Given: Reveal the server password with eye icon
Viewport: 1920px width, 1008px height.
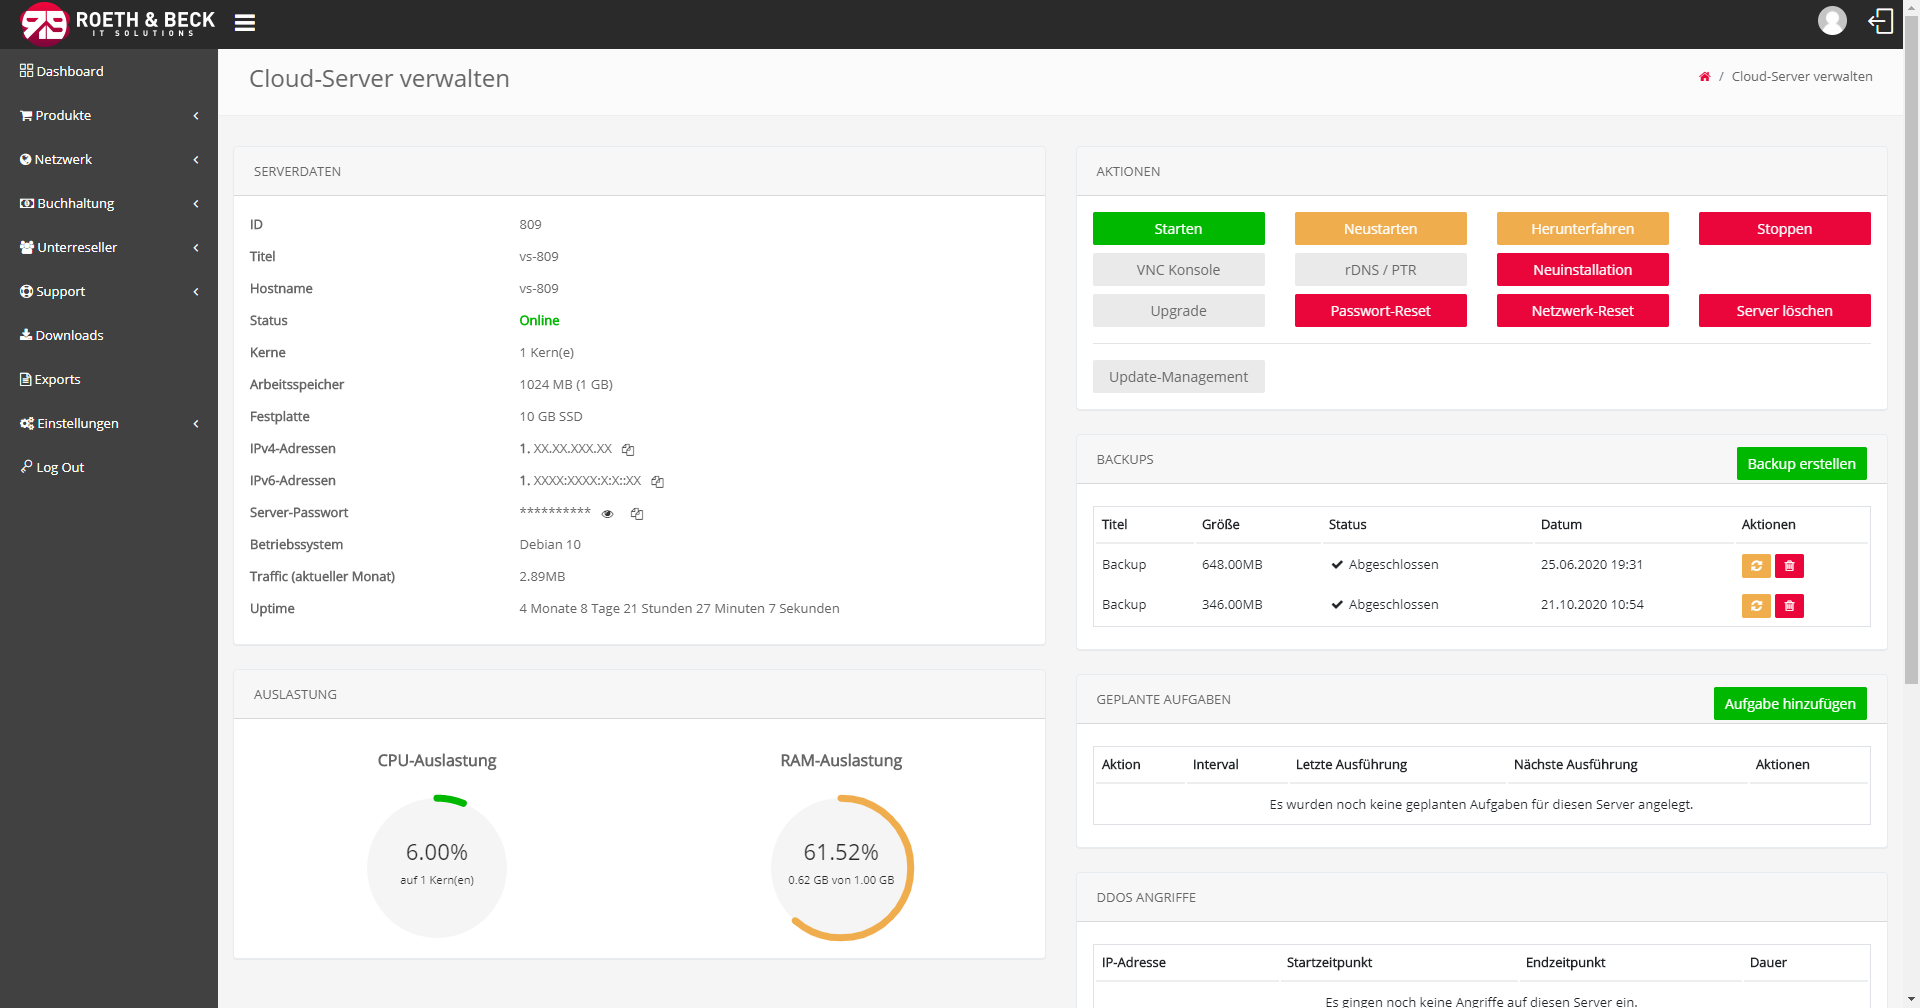Looking at the screenshot, I should point(607,514).
